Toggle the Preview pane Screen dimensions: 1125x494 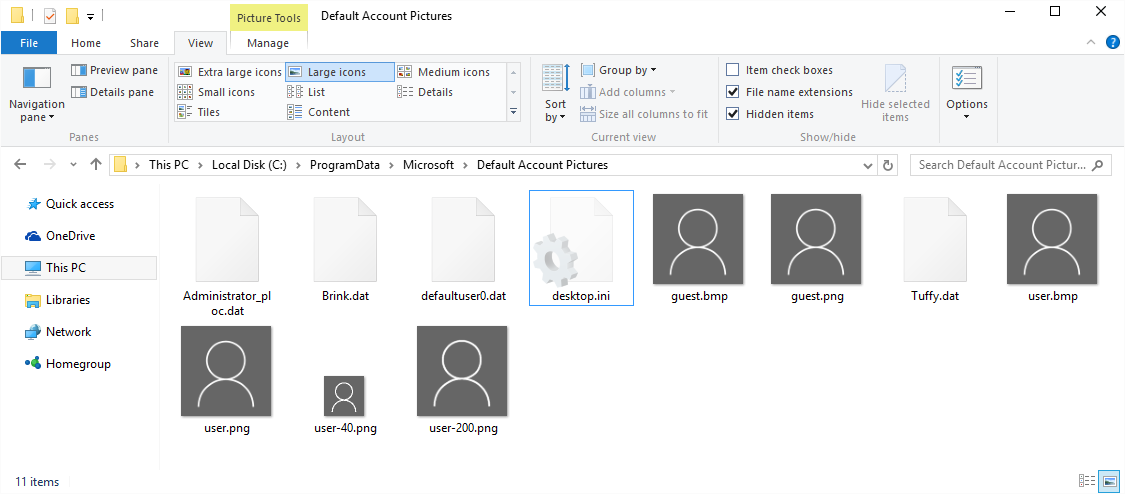coord(114,70)
